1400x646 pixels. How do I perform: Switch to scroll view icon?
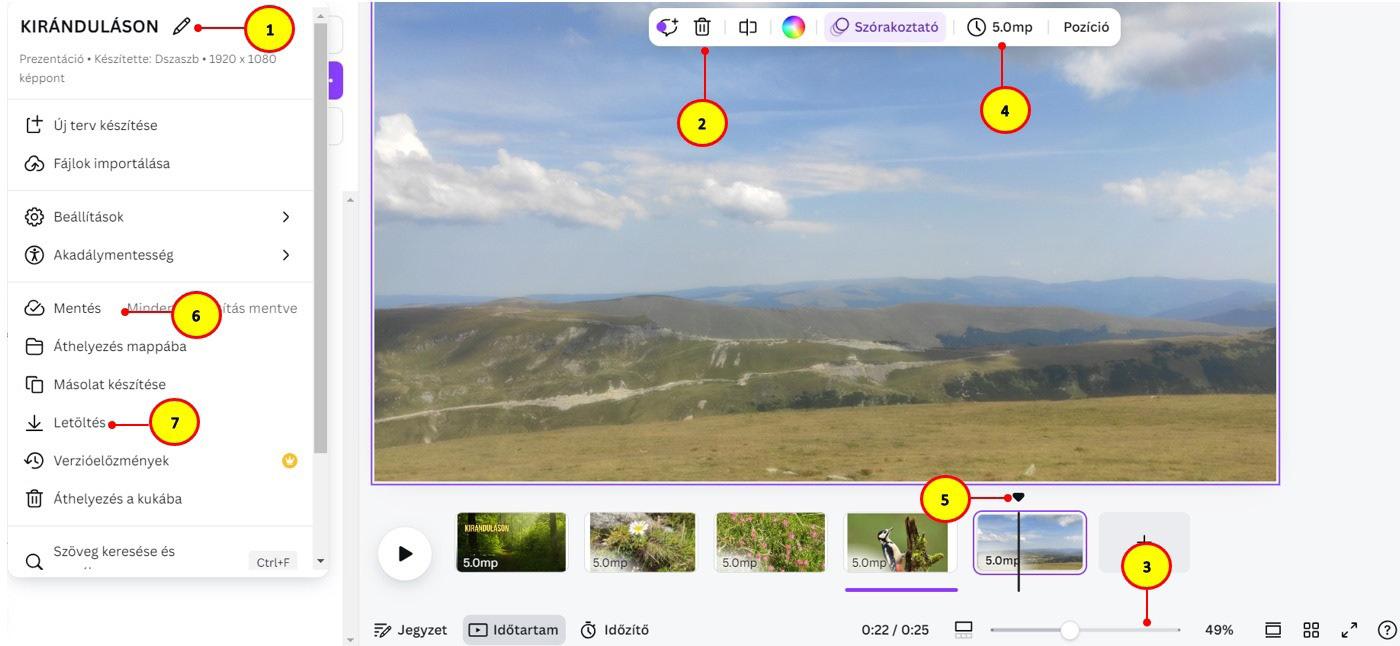coord(1273,630)
